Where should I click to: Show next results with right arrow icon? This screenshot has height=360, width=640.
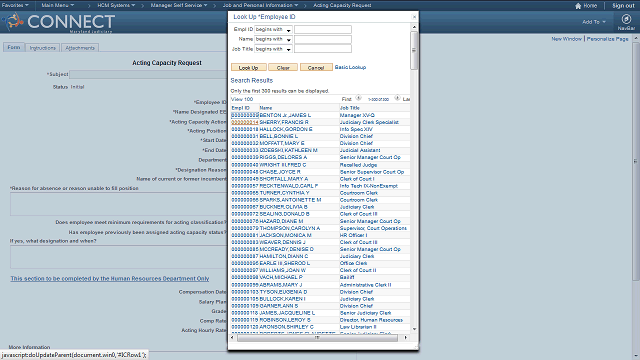(397, 98)
